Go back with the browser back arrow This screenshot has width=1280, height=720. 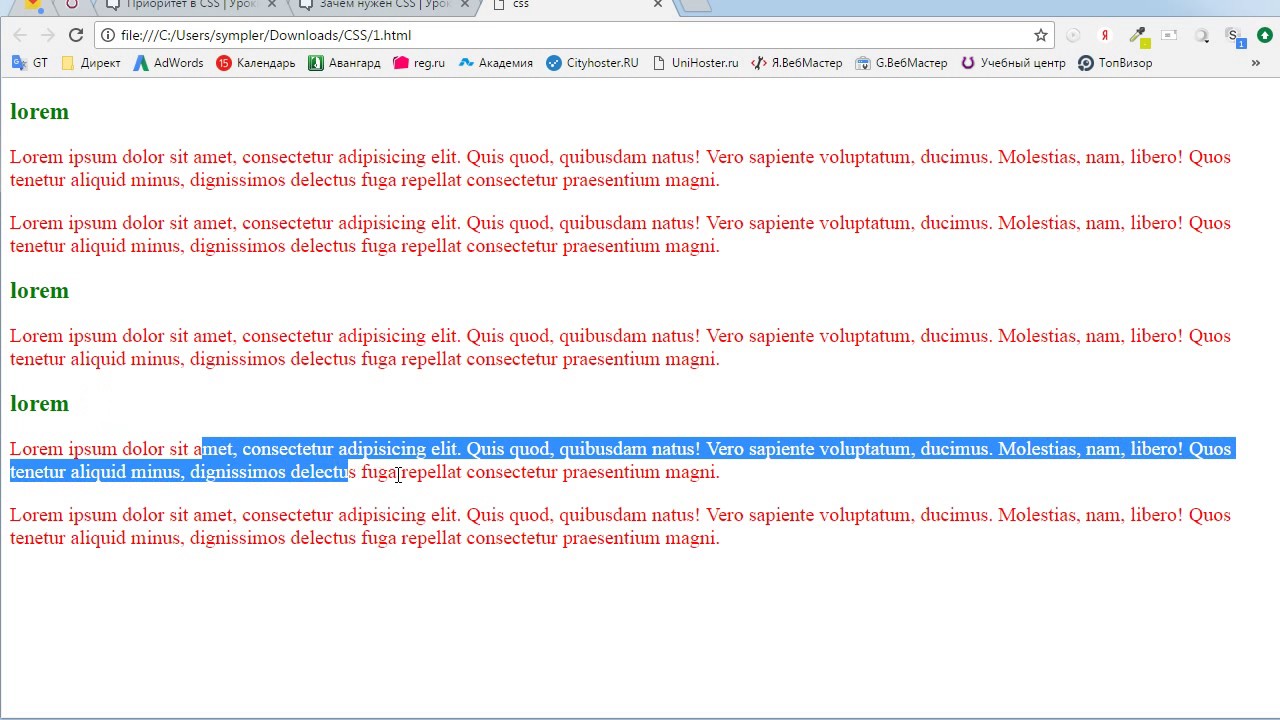point(20,35)
